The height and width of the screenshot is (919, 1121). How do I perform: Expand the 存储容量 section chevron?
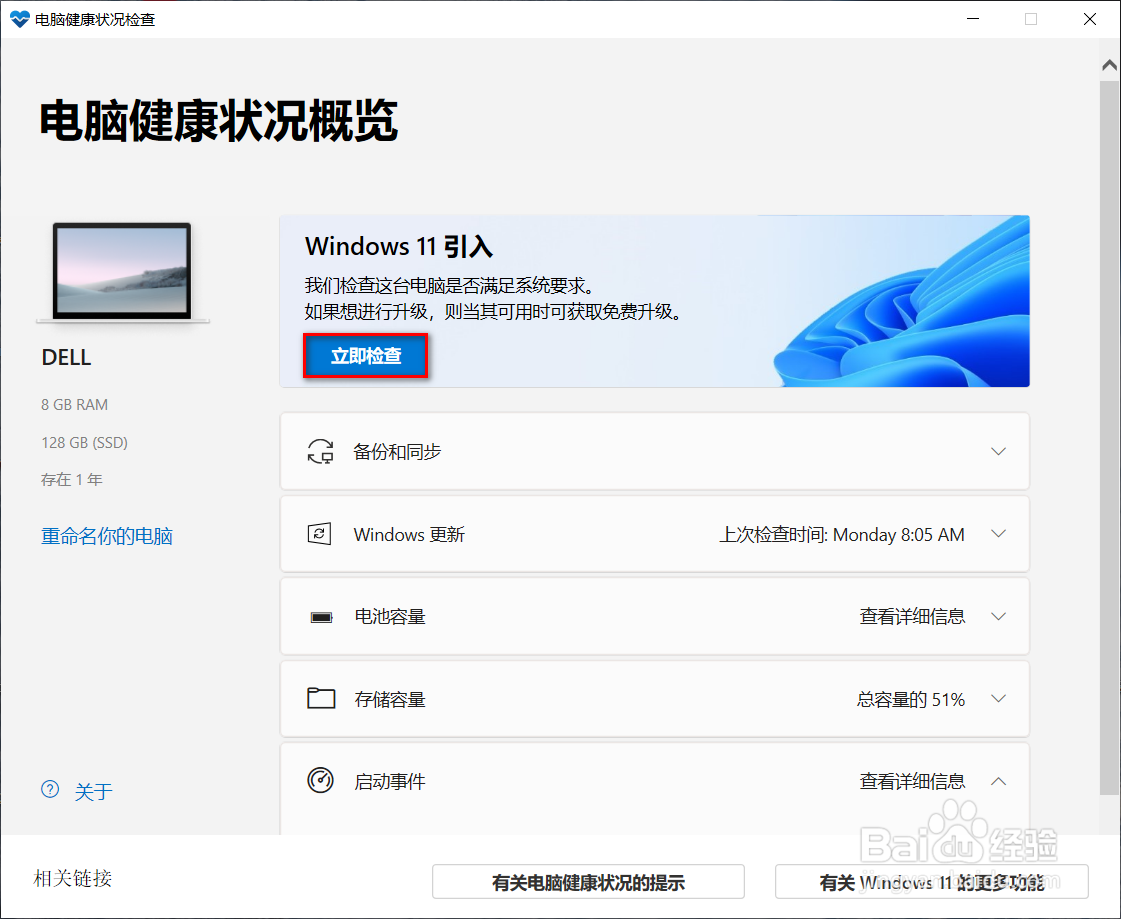click(x=999, y=699)
